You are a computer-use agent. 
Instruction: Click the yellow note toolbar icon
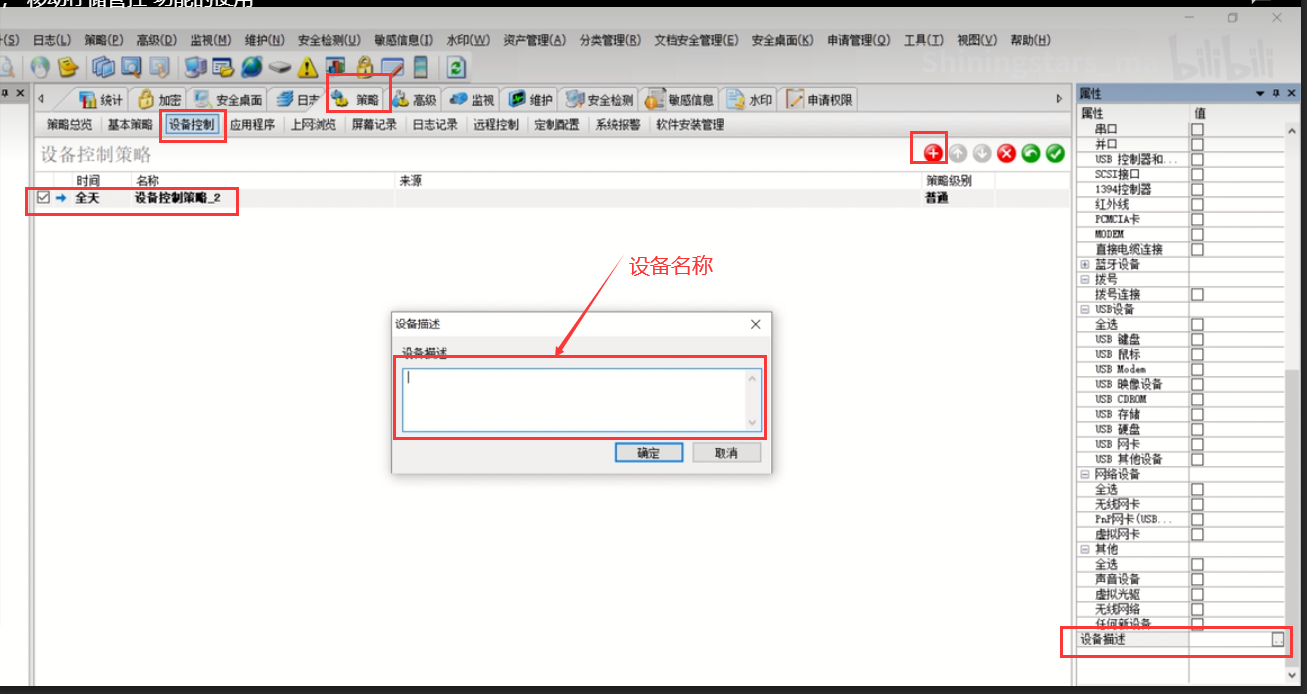tap(68, 67)
